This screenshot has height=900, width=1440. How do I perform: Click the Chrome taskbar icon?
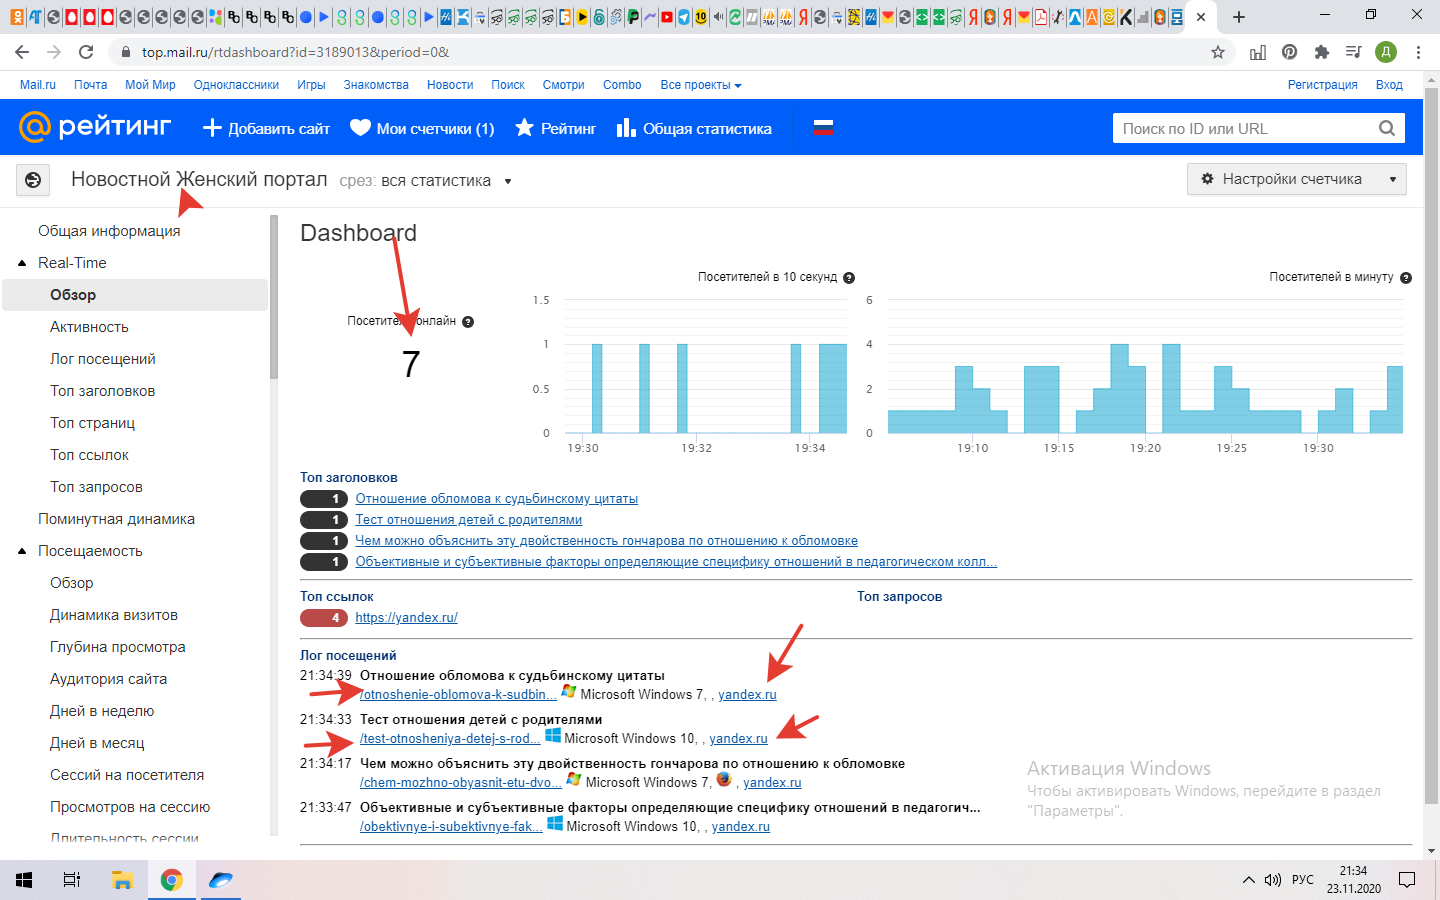click(172, 880)
